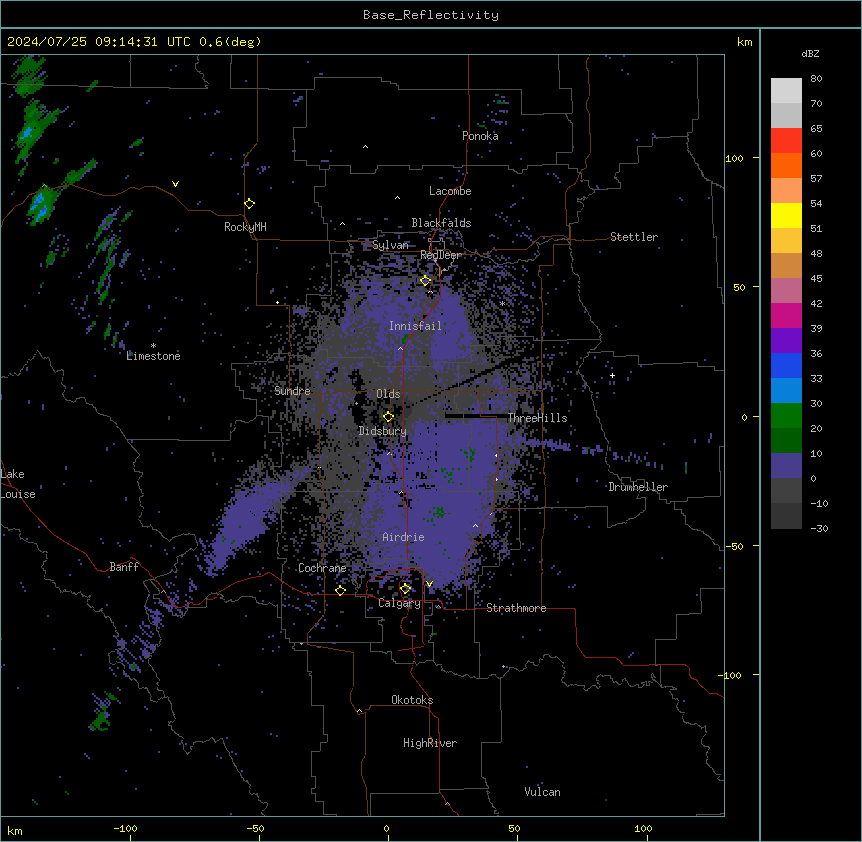
Task: Click the Stettler town label
Action: point(633,237)
